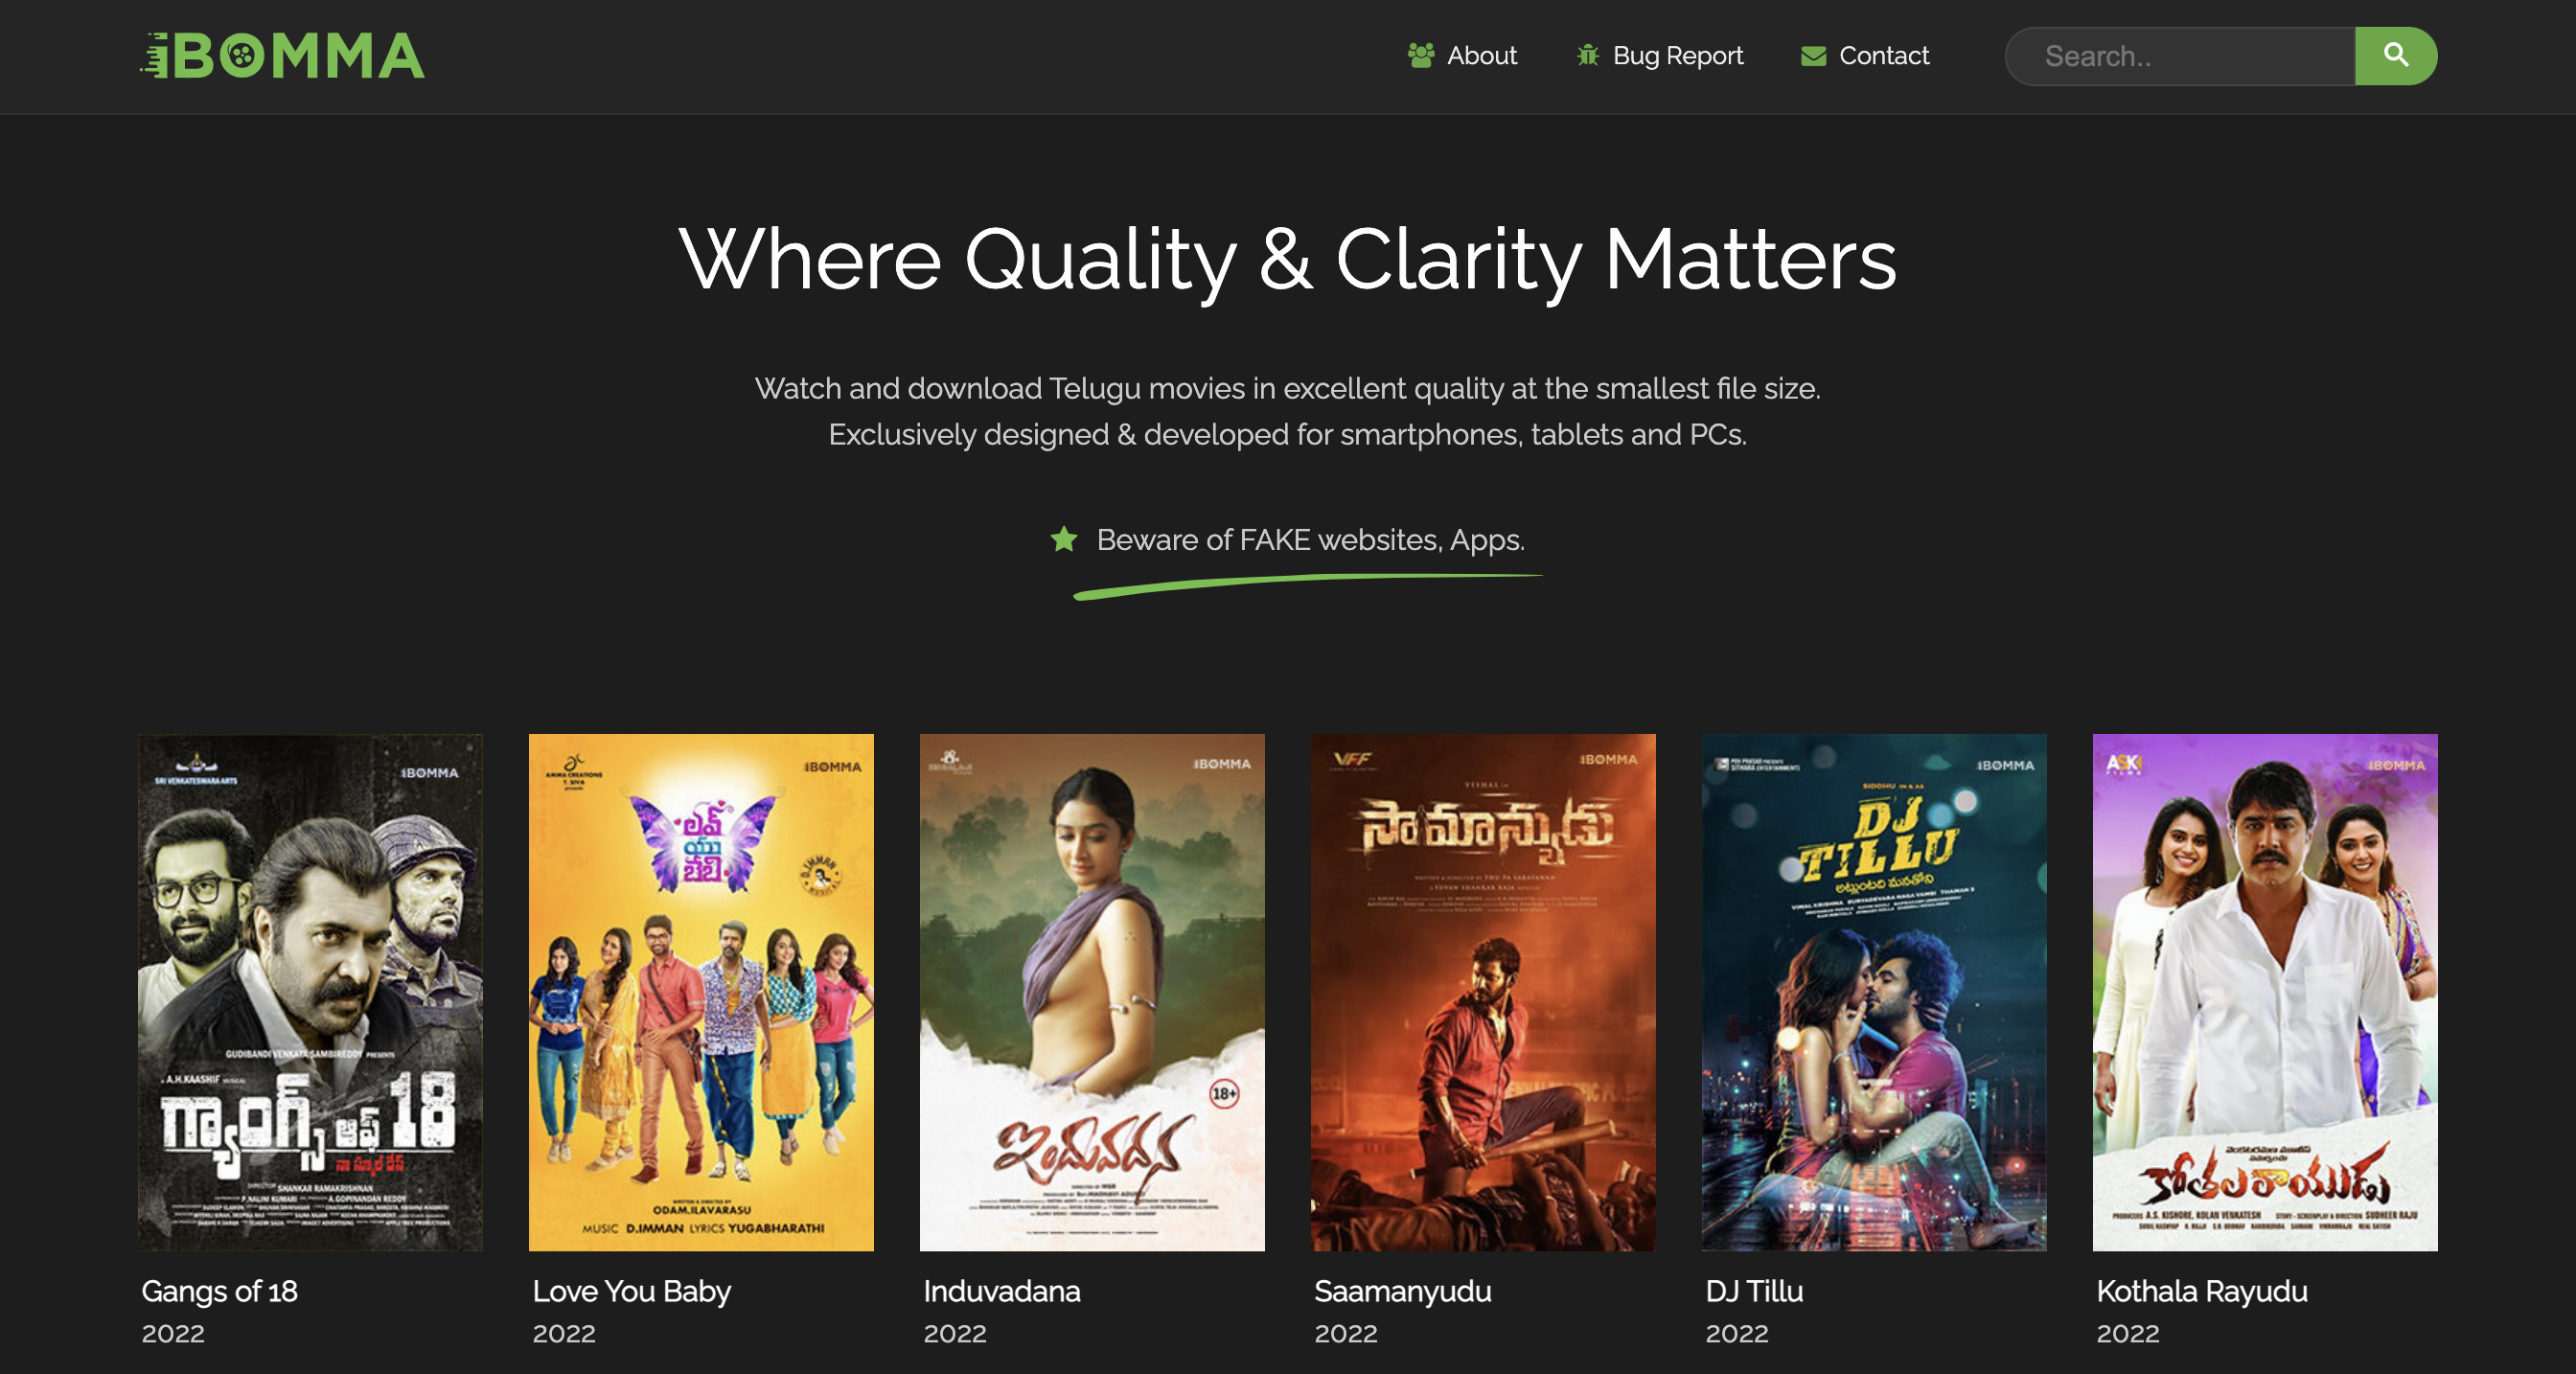Click the DJ Tillu title link
Screen dimensions: 2576x1374
pos(1754,1291)
